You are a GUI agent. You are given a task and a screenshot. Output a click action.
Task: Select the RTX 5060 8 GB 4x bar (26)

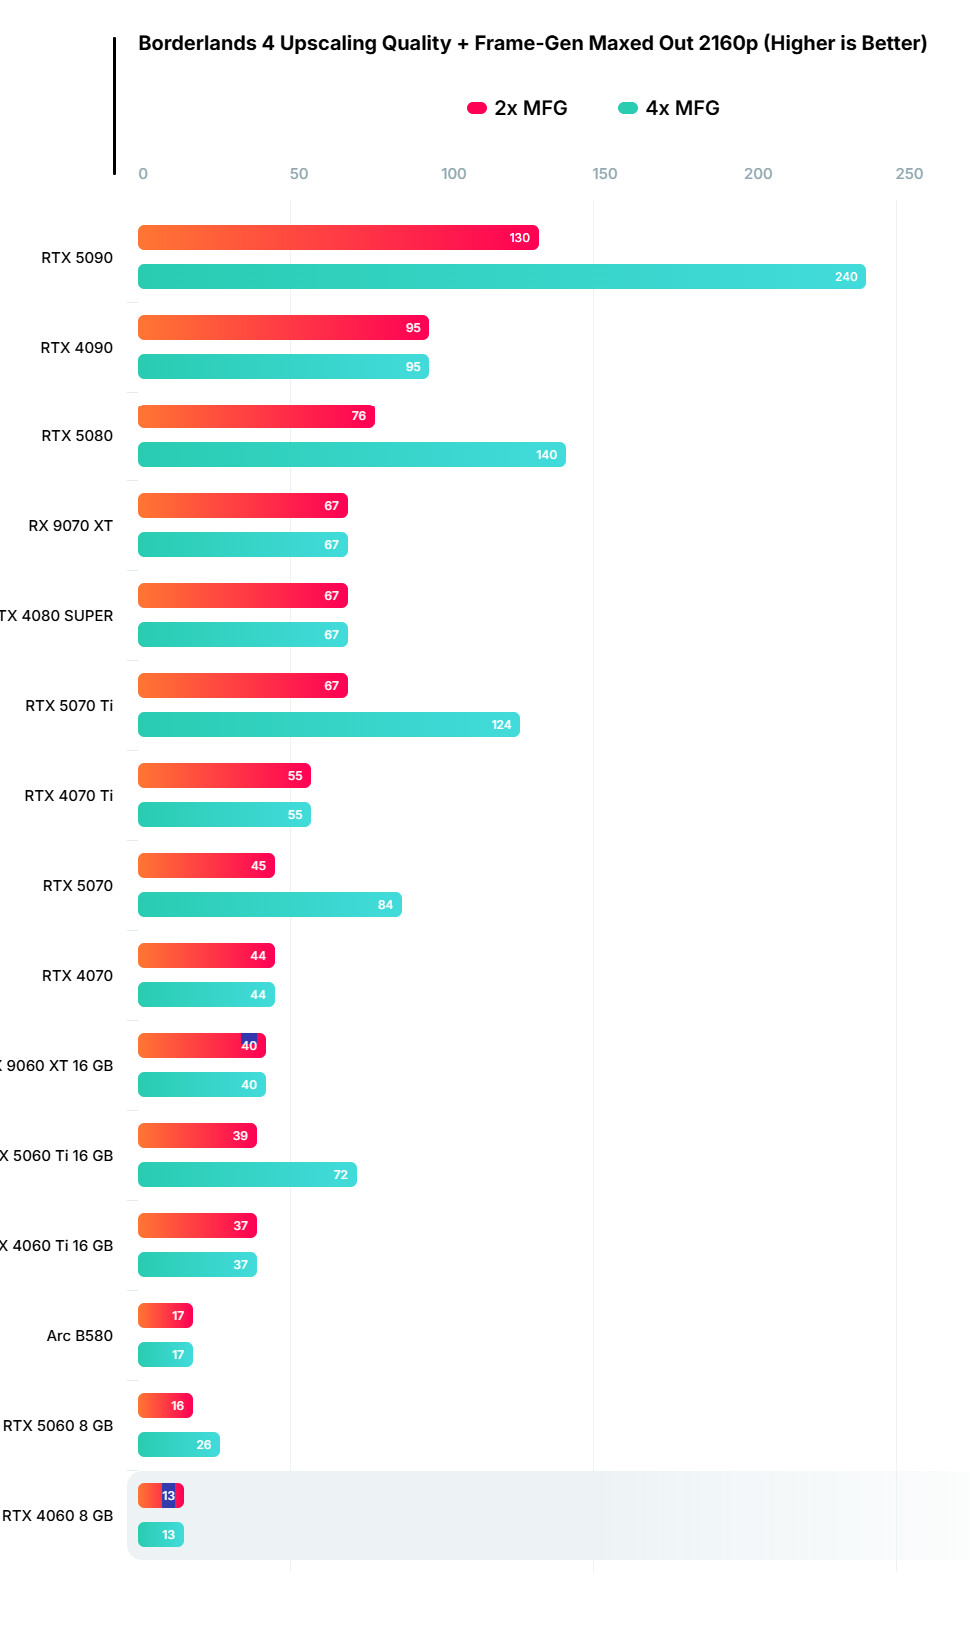(x=178, y=1445)
